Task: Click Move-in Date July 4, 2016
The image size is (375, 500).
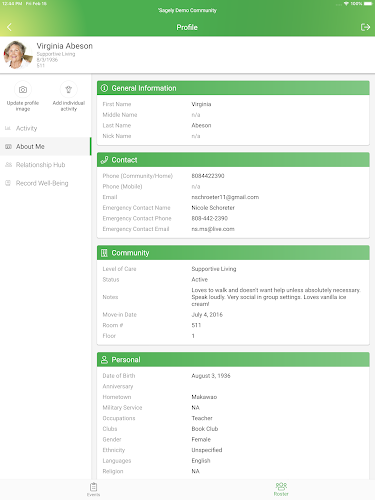Action: [207, 314]
